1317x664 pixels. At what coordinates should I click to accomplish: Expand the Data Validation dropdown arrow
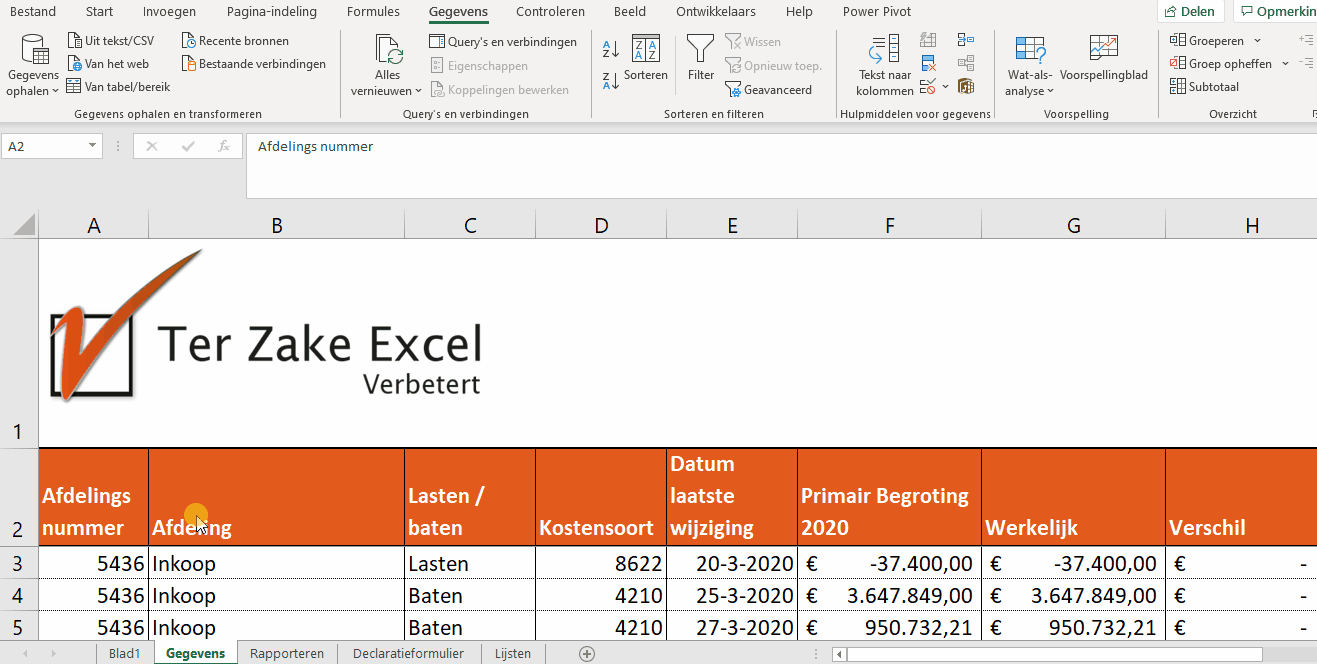(x=945, y=87)
